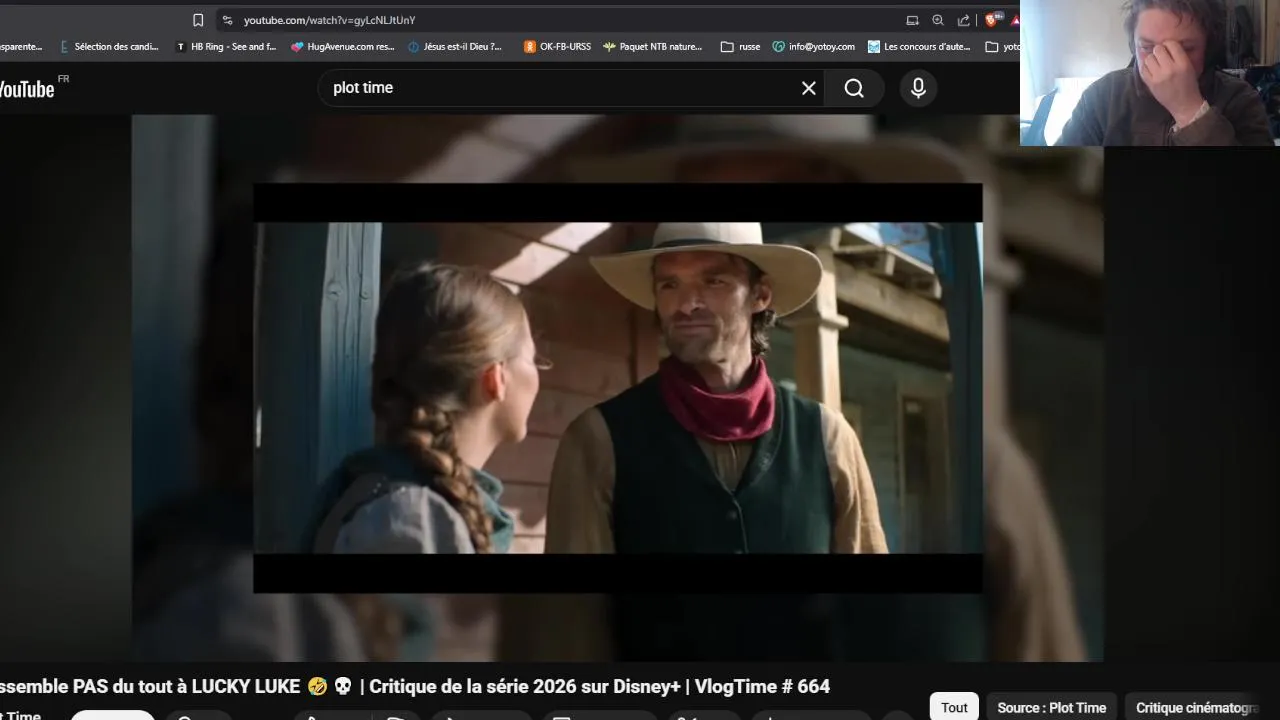Click the cast screen icon in address bar
The width and height of the screenshot is (1280, 720).
coord(912,20)
